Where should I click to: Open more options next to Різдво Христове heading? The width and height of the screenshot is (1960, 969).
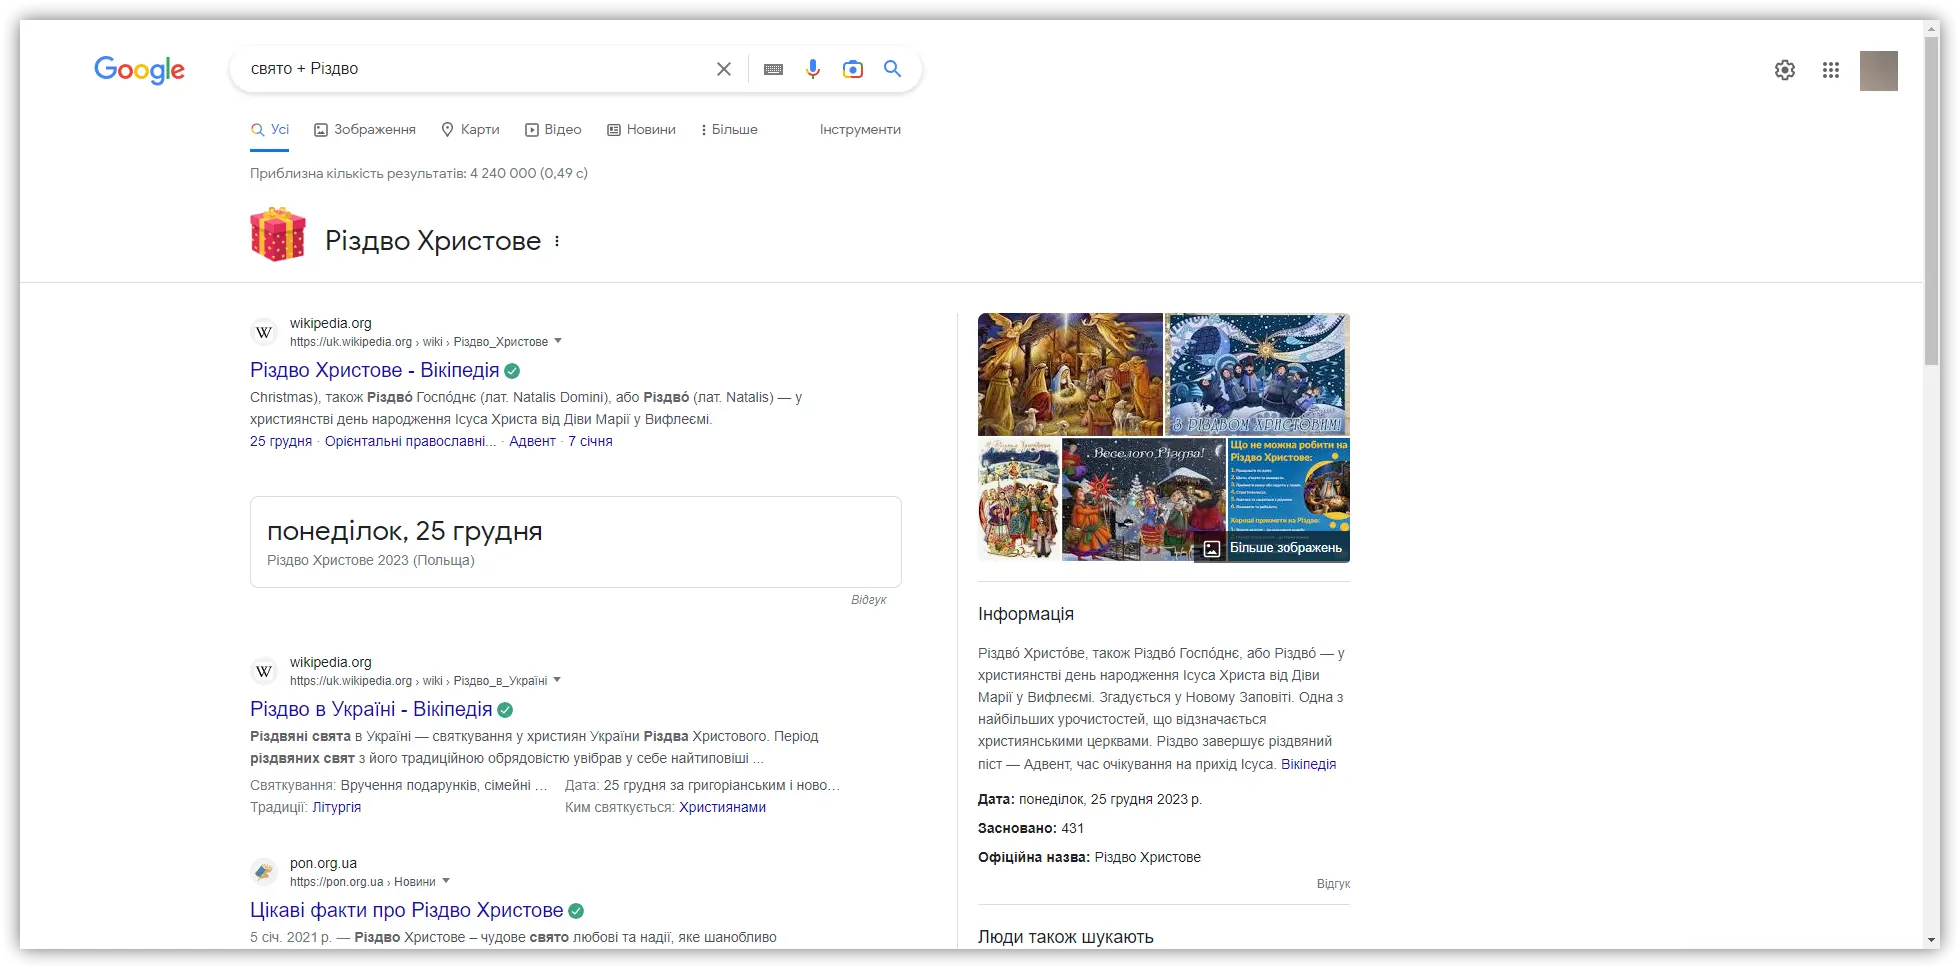[x=557, y=241]
